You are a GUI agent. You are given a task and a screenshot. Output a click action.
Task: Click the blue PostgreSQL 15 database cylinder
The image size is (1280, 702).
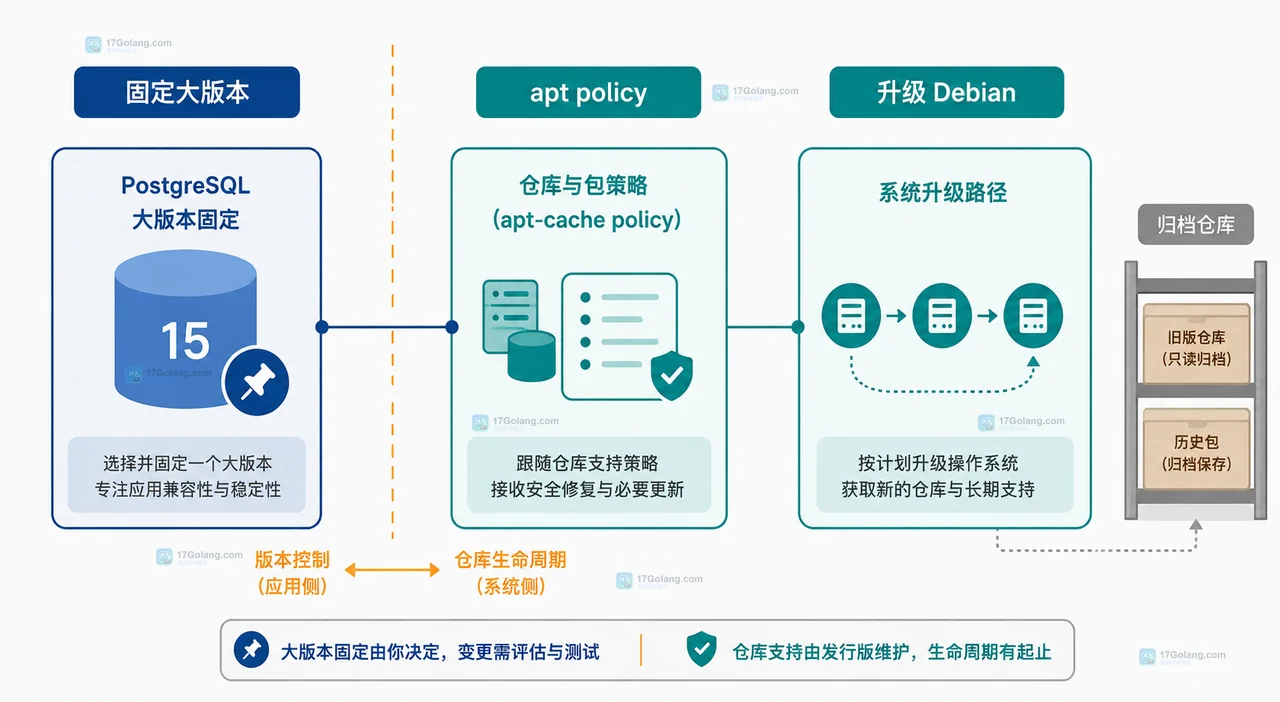[186, 329]
